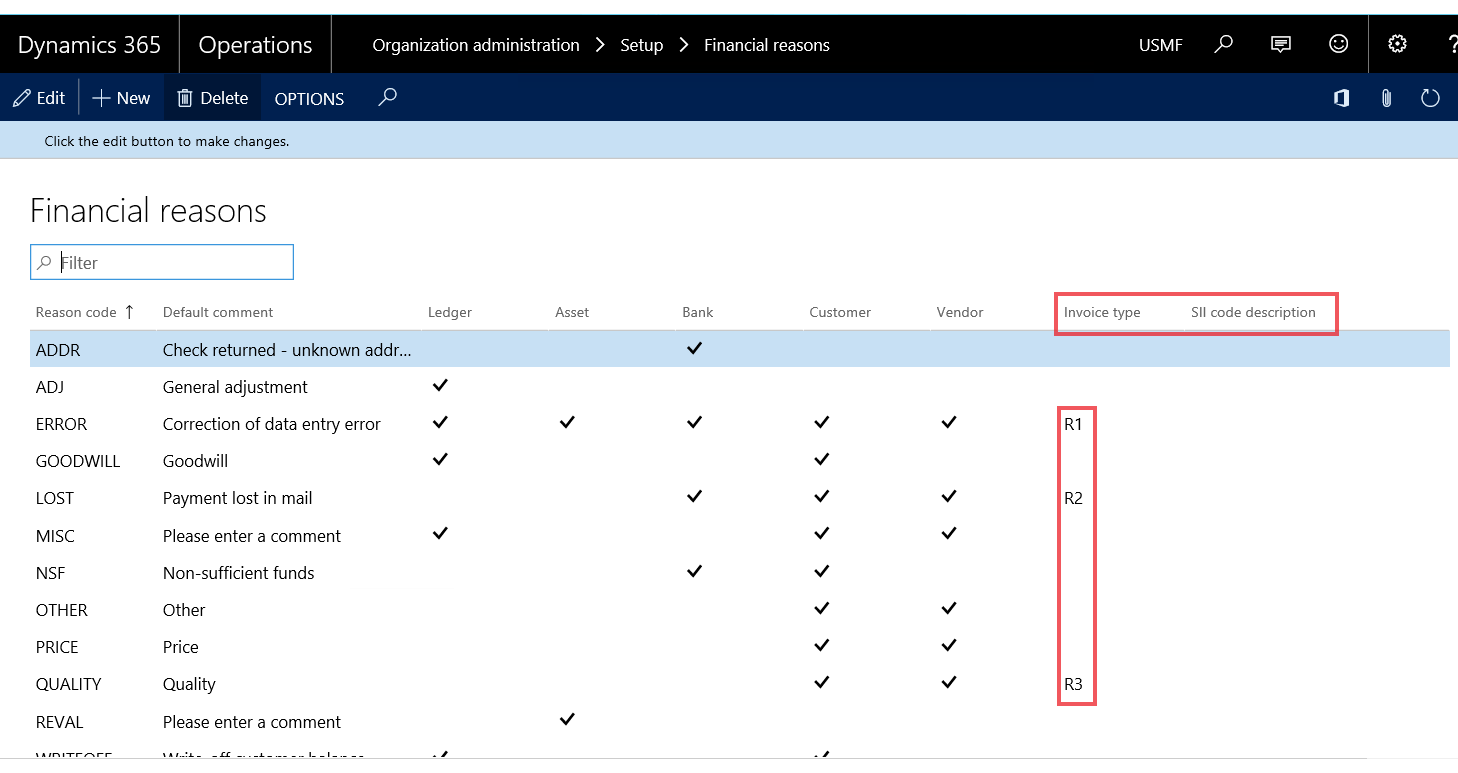This screenshot has height=773, width=1458.
Task: Click R3 invoice type on QUALITY row
Action: [x=1073, y=684]
